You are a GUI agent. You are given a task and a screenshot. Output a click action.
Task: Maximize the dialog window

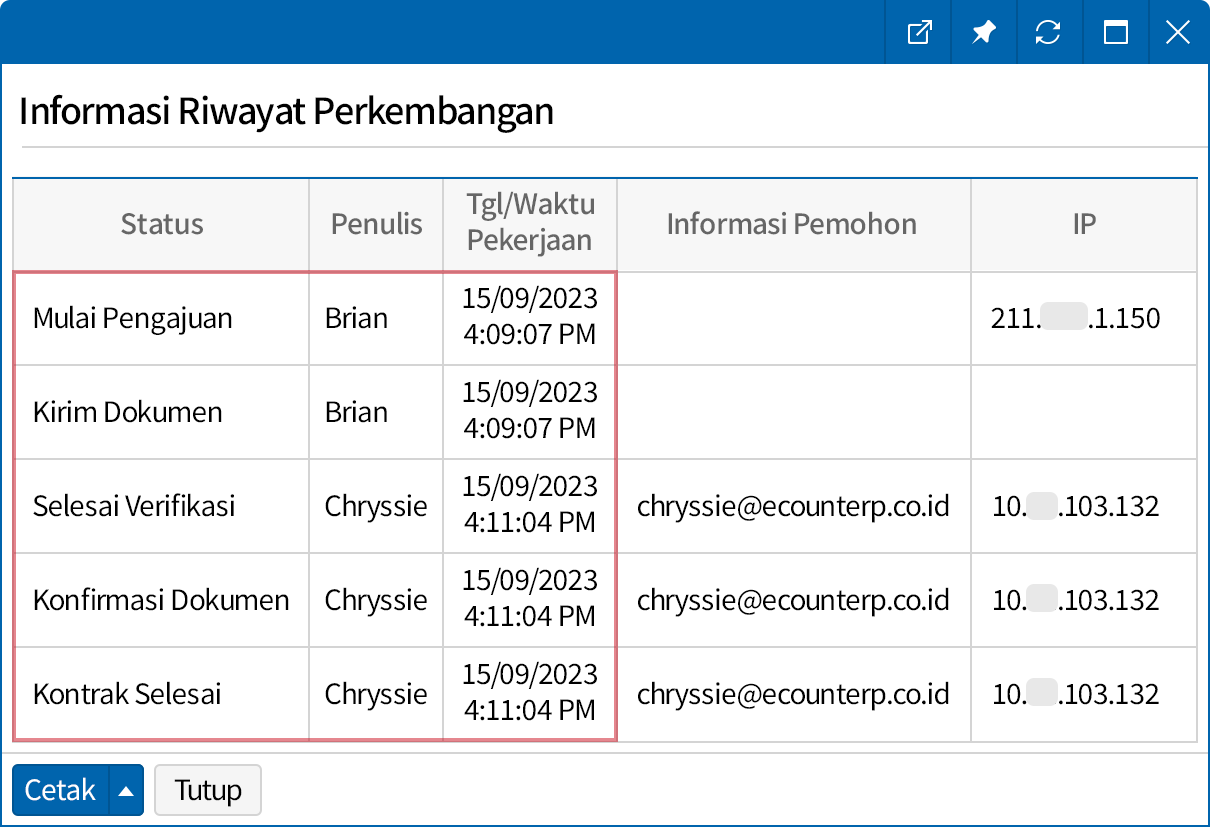pyautogui.click(x=1115, y=32)
